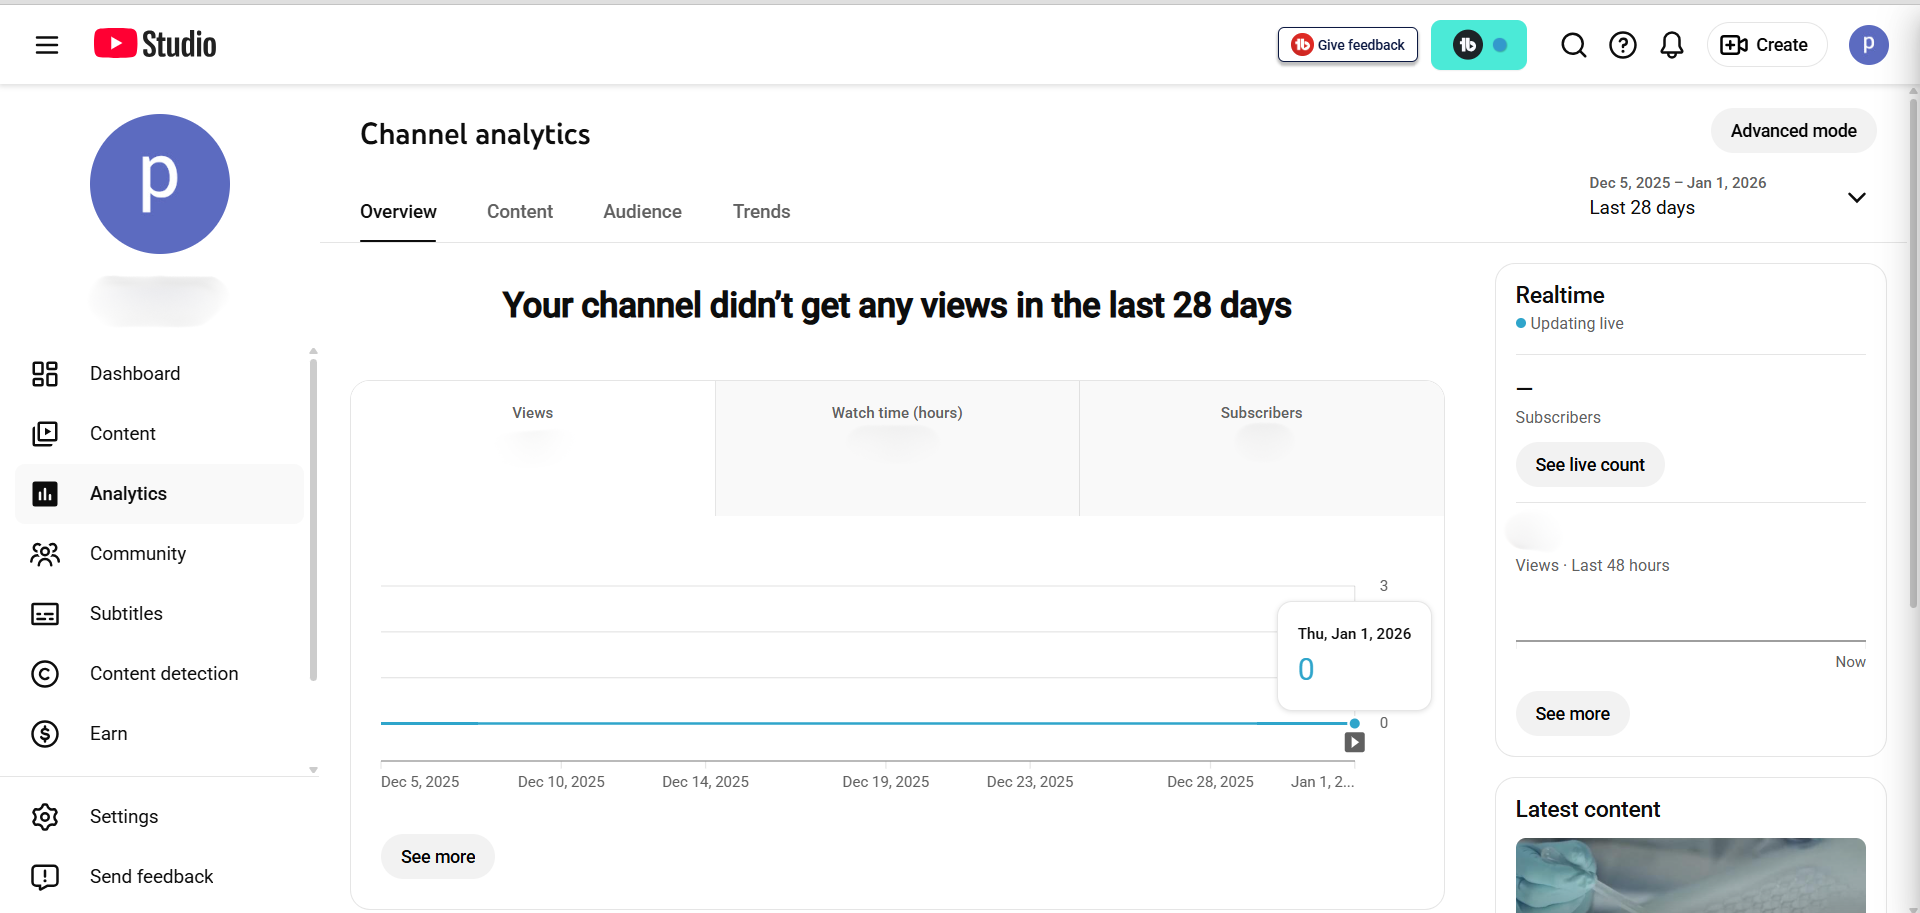Screen dimensions: 1920x913
Task: Expand the Last 28 days date dropdown
Action: [1727, 196]
